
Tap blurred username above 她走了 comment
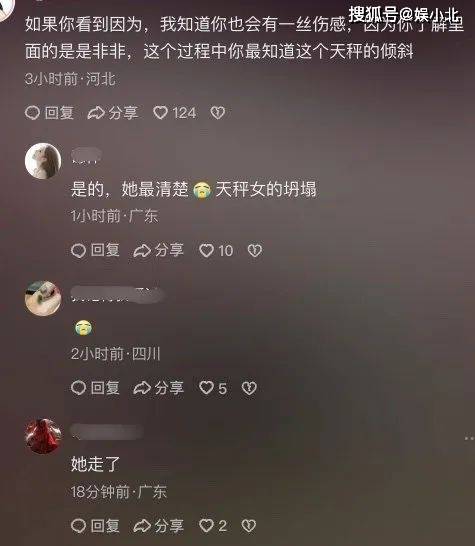107,431
